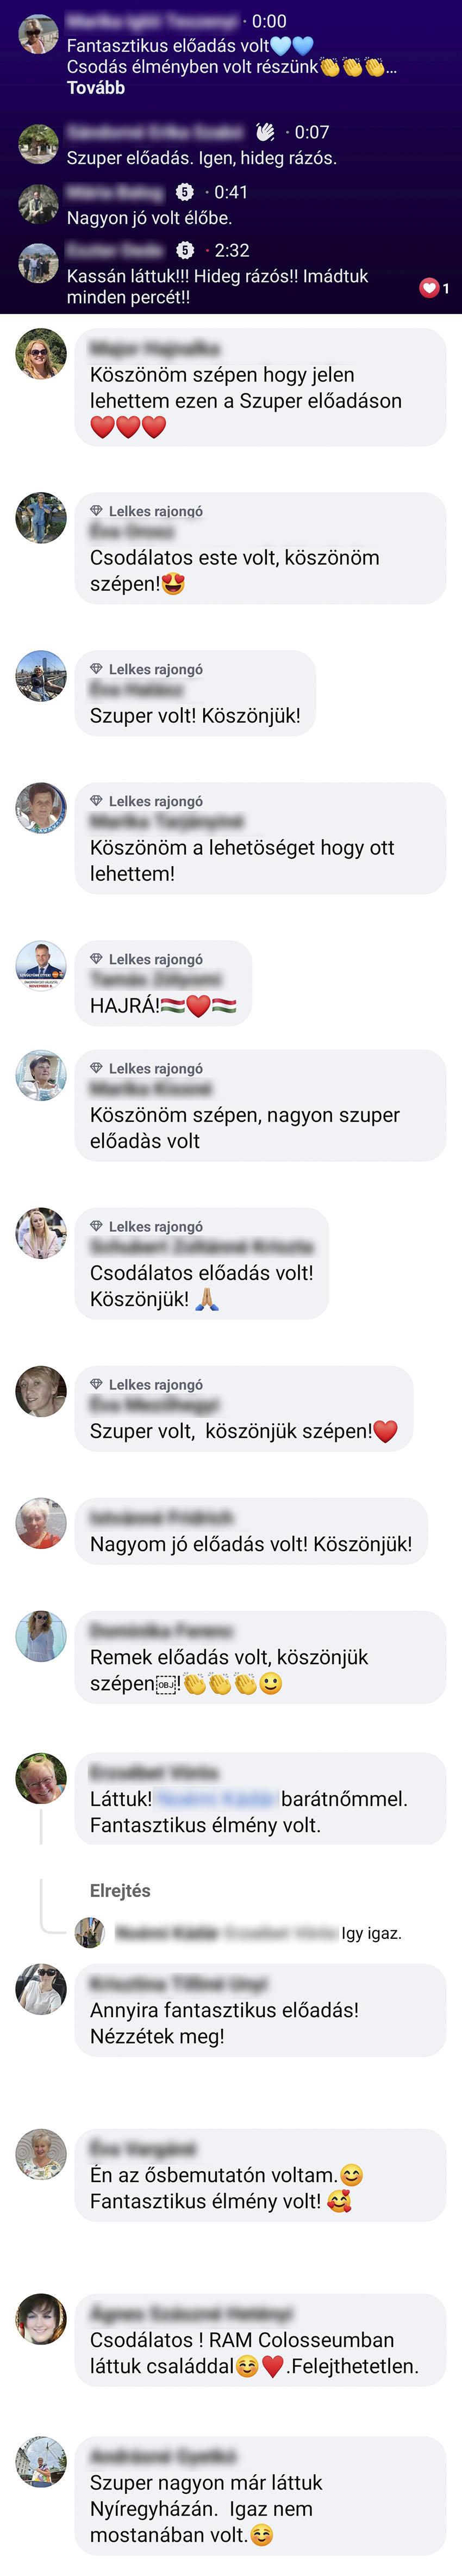Open avatar of 'Köszönöm szépen hogy jelen' commenter
The height and width of the screenshot is (2576, 462).
point(41,353)
